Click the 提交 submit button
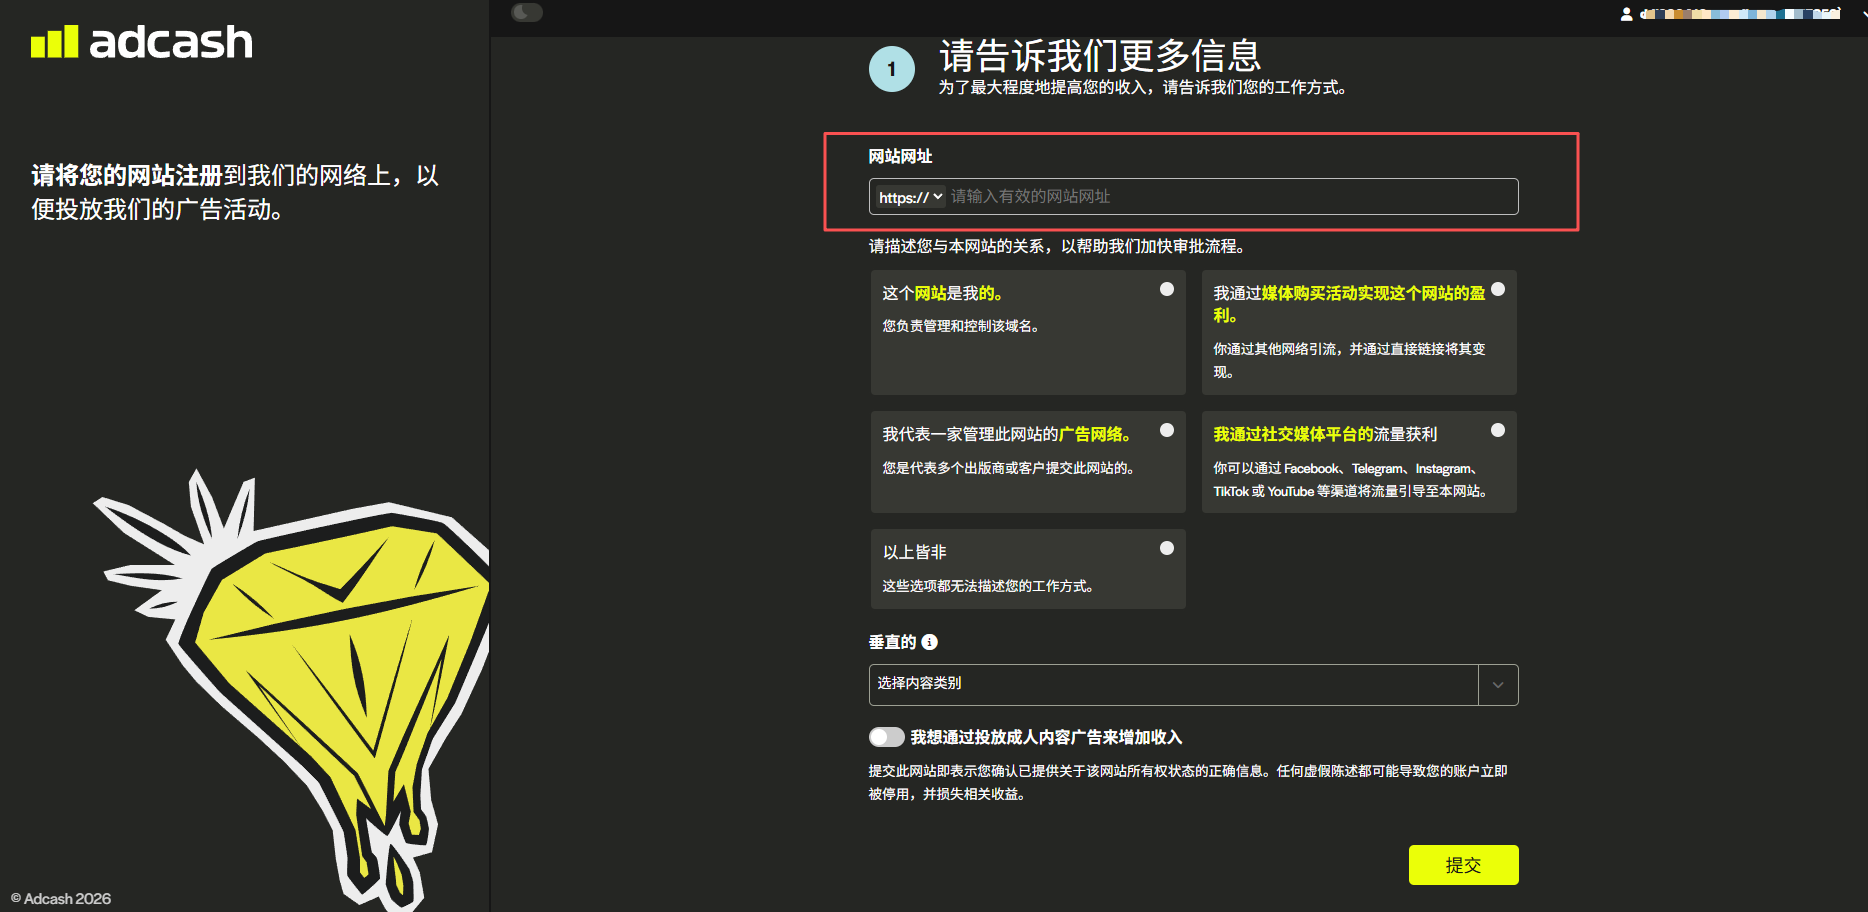This screenshot has height=912, width=1868. (x=1463, y=865)
